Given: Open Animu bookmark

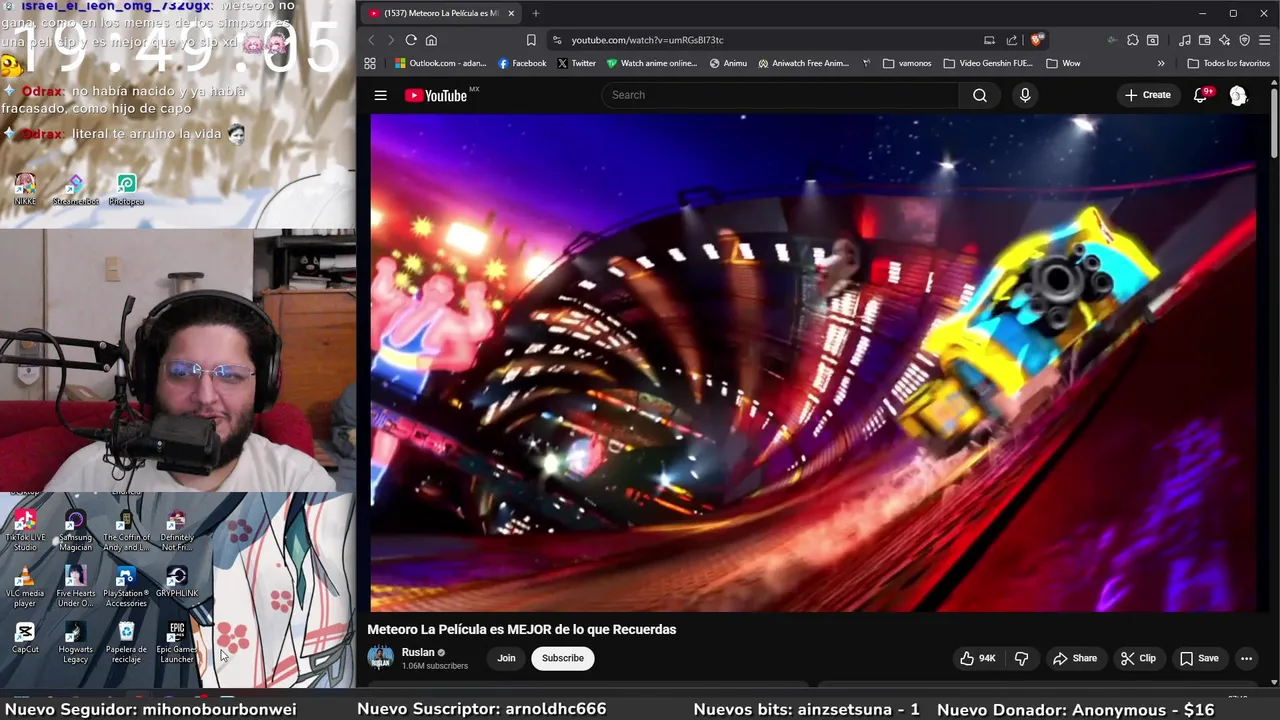Looking at the screenshot, I should (x=728, y=63).
